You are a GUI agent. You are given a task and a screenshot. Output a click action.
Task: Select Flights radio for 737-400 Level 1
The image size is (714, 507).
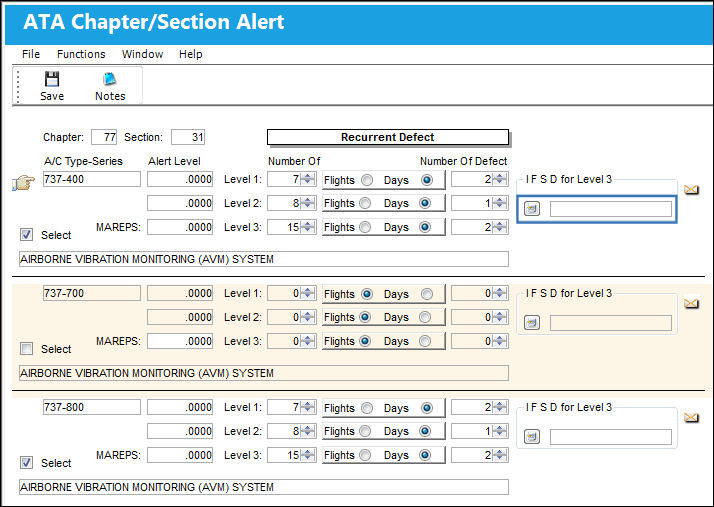click(367, 180)
